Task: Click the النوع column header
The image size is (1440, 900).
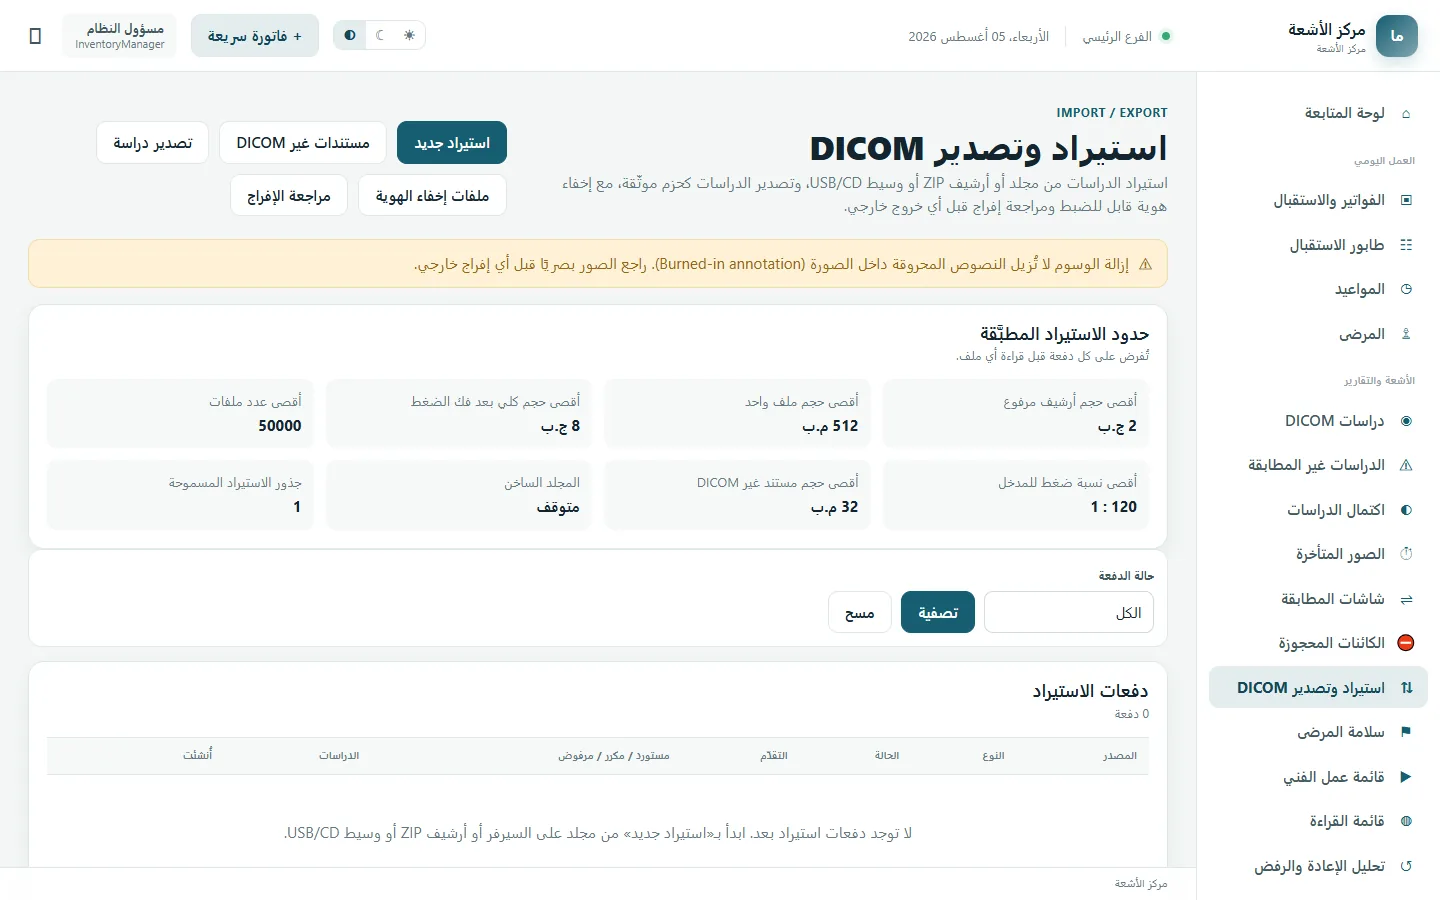Action: 993,756
